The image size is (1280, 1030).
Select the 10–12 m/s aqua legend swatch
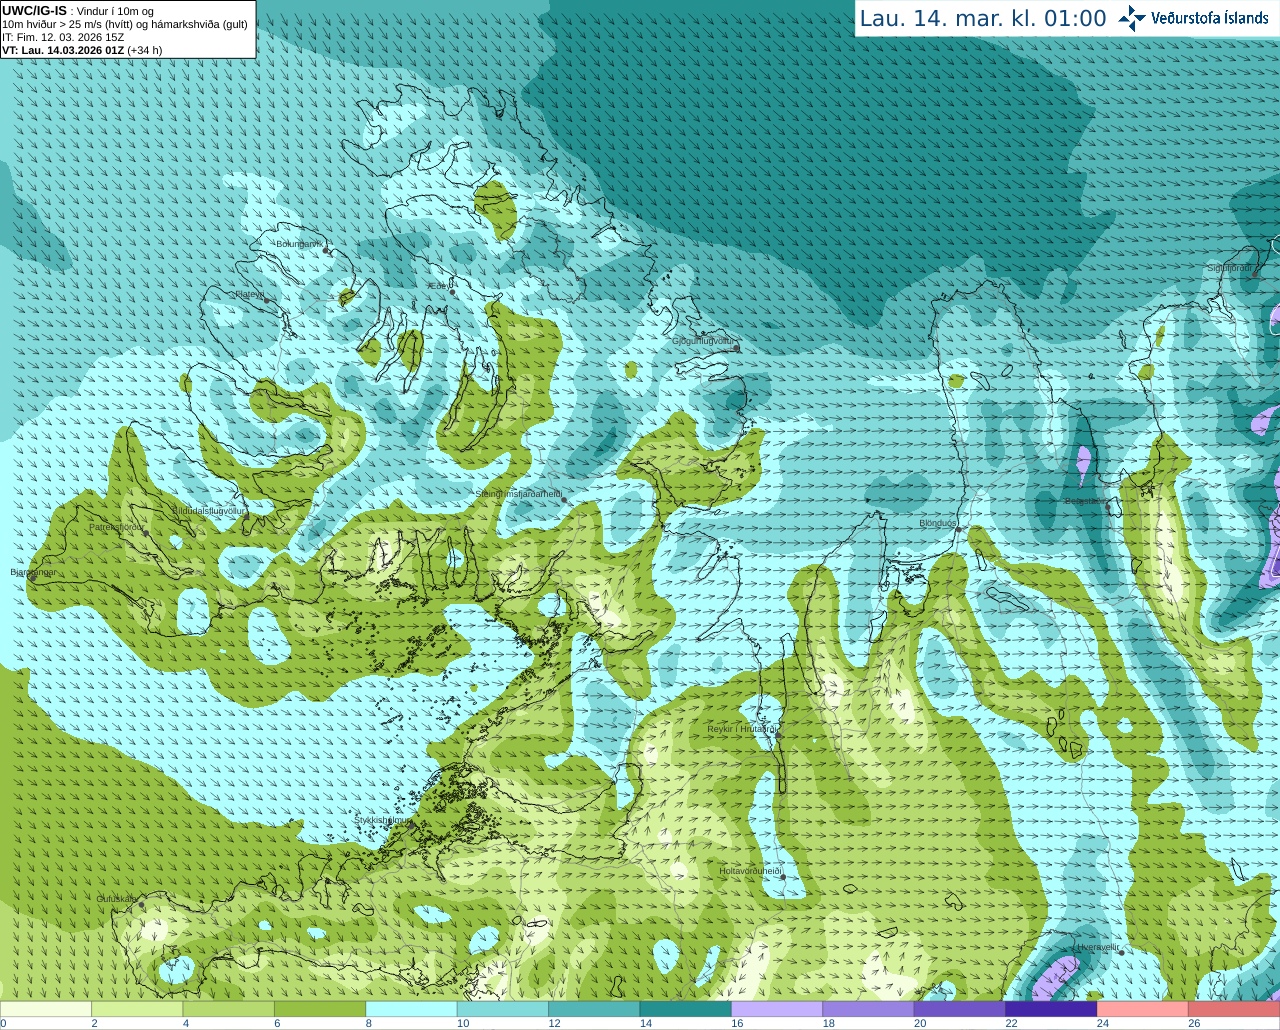pyautogui.click(x=503, y=1009)
